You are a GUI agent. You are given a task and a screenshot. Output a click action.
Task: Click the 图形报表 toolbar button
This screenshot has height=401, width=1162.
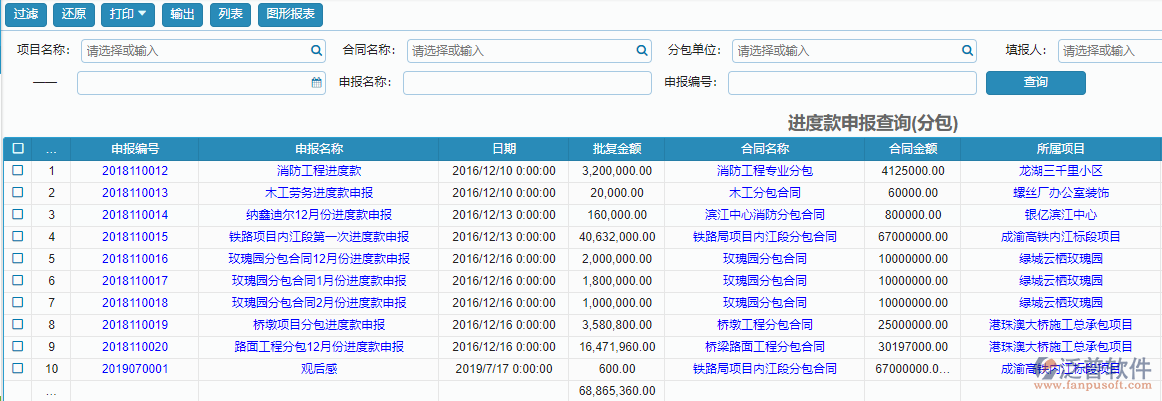click(289, 15)
